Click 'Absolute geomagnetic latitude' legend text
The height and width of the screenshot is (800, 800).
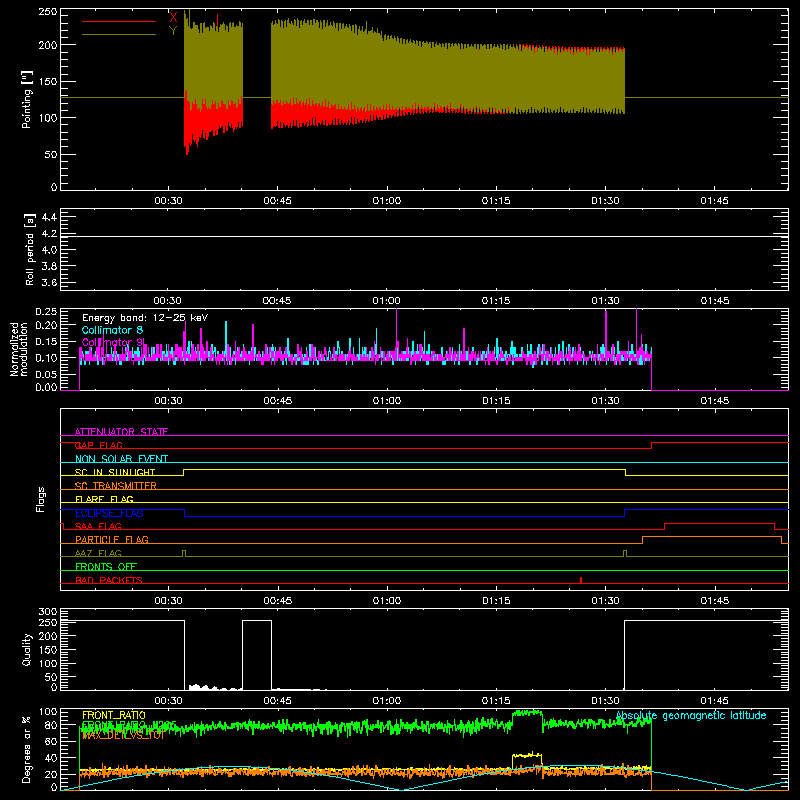[691, 715]
